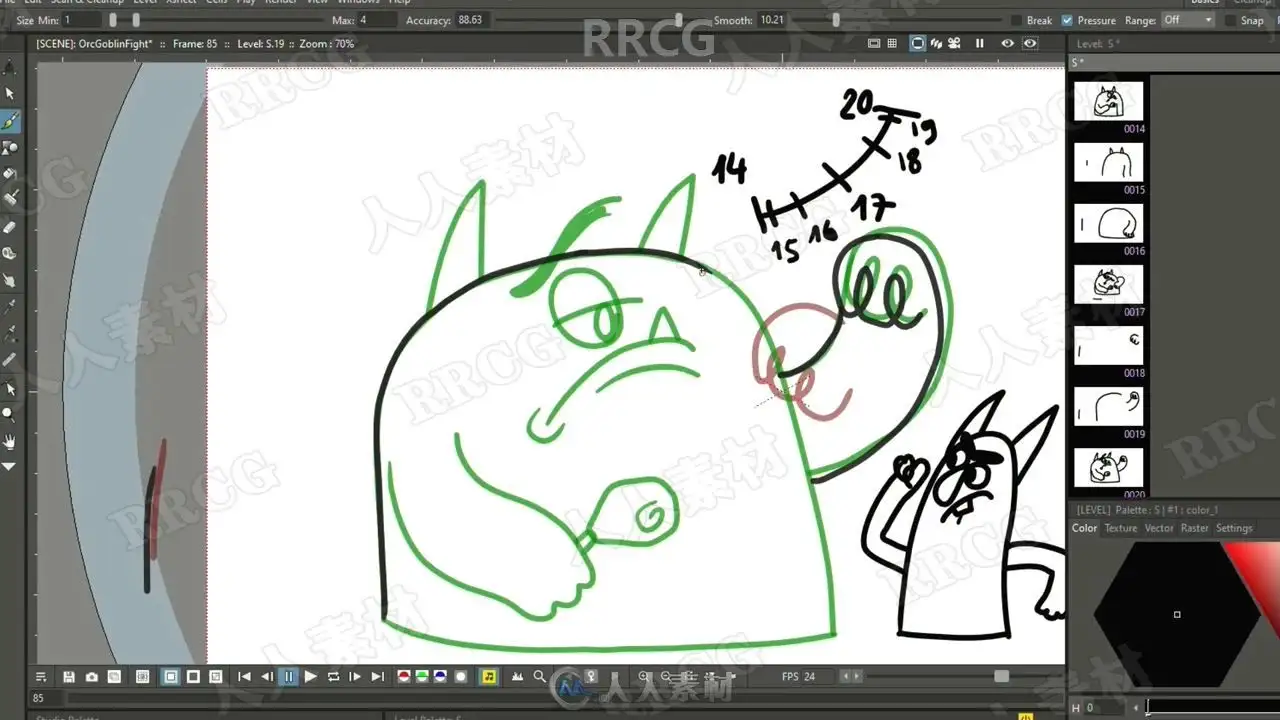Select the Zoom magnifier tool
The width and height of the screenshot is (1280, 720).
(10, 414)
